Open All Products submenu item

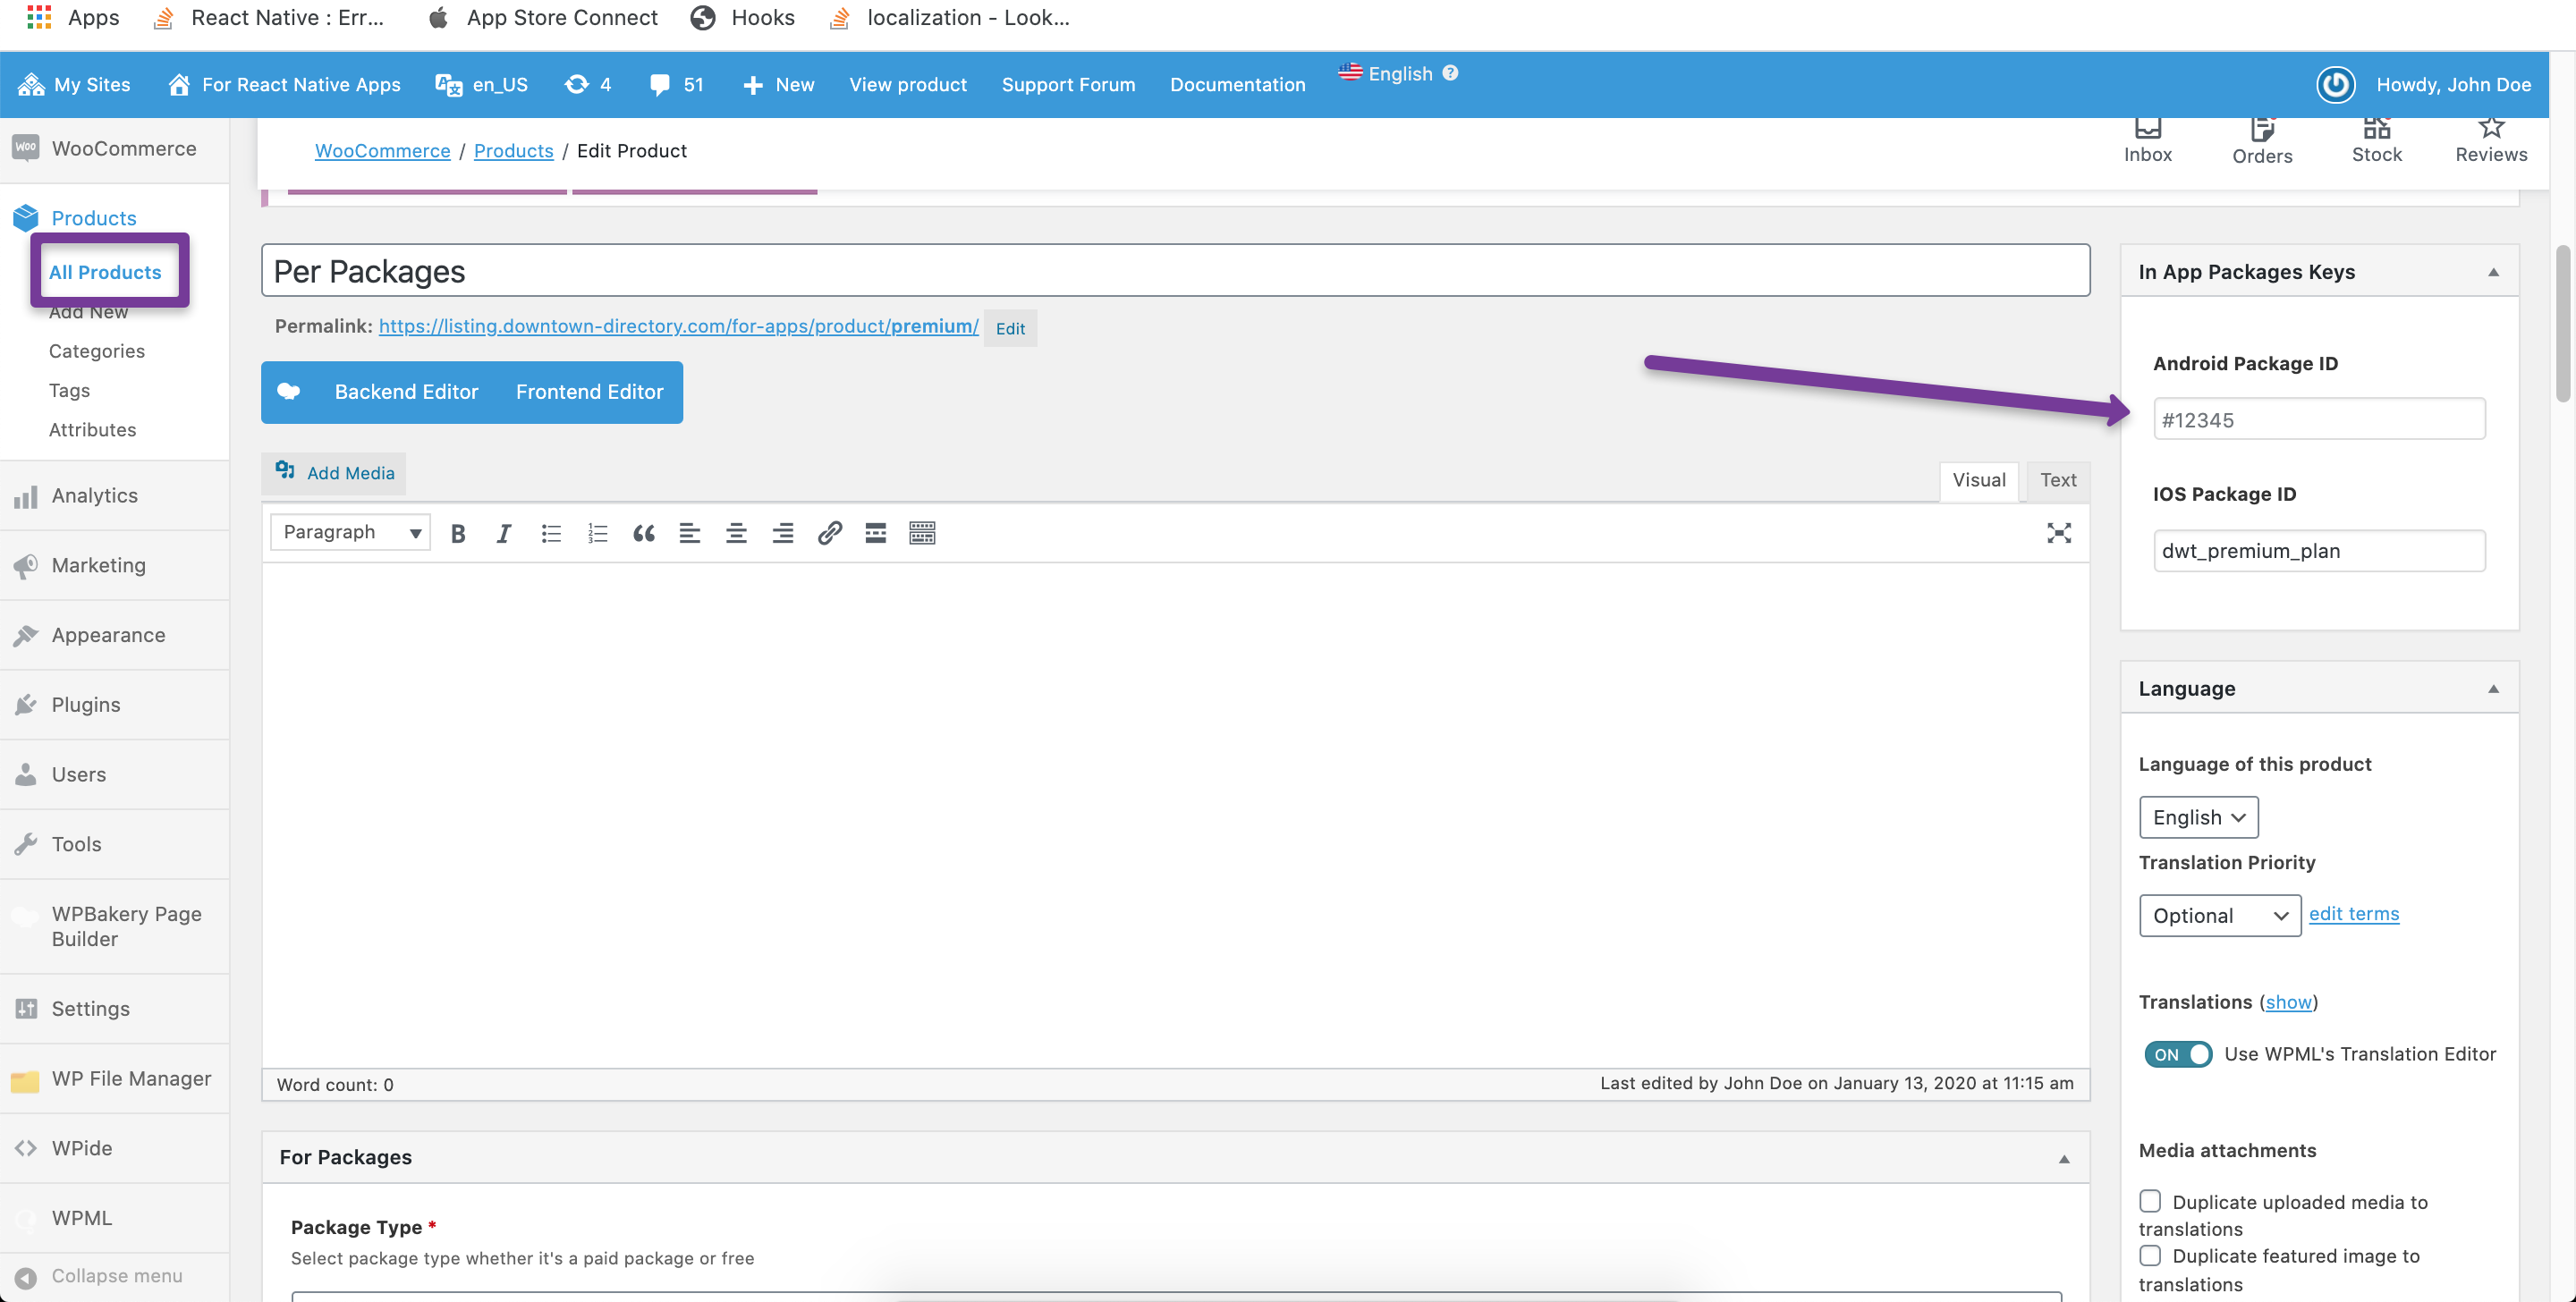(x=105, y=272)
